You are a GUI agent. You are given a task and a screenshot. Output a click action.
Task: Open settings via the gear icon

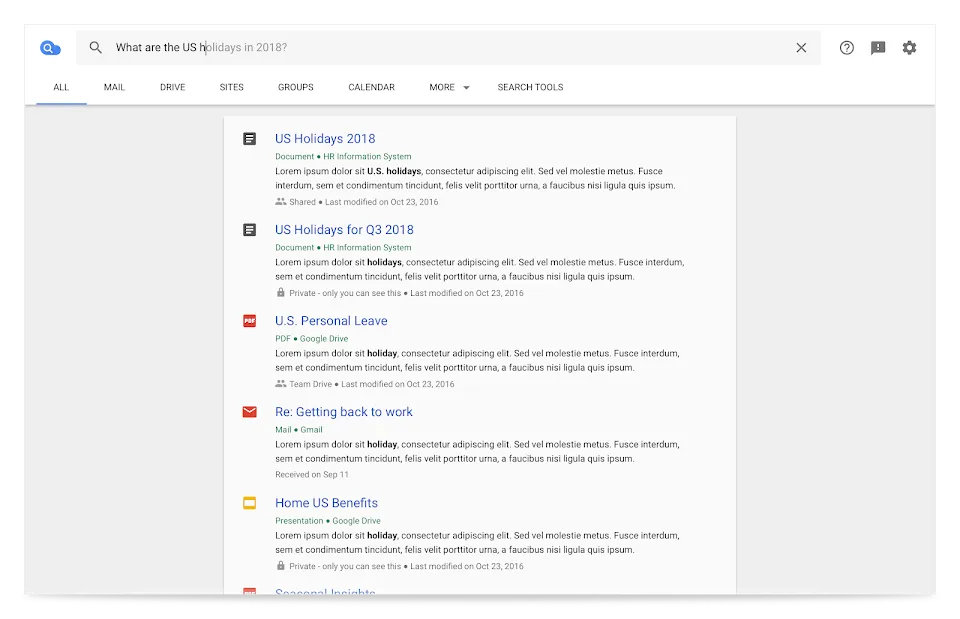pyautogui.click(x=909, y=48)
